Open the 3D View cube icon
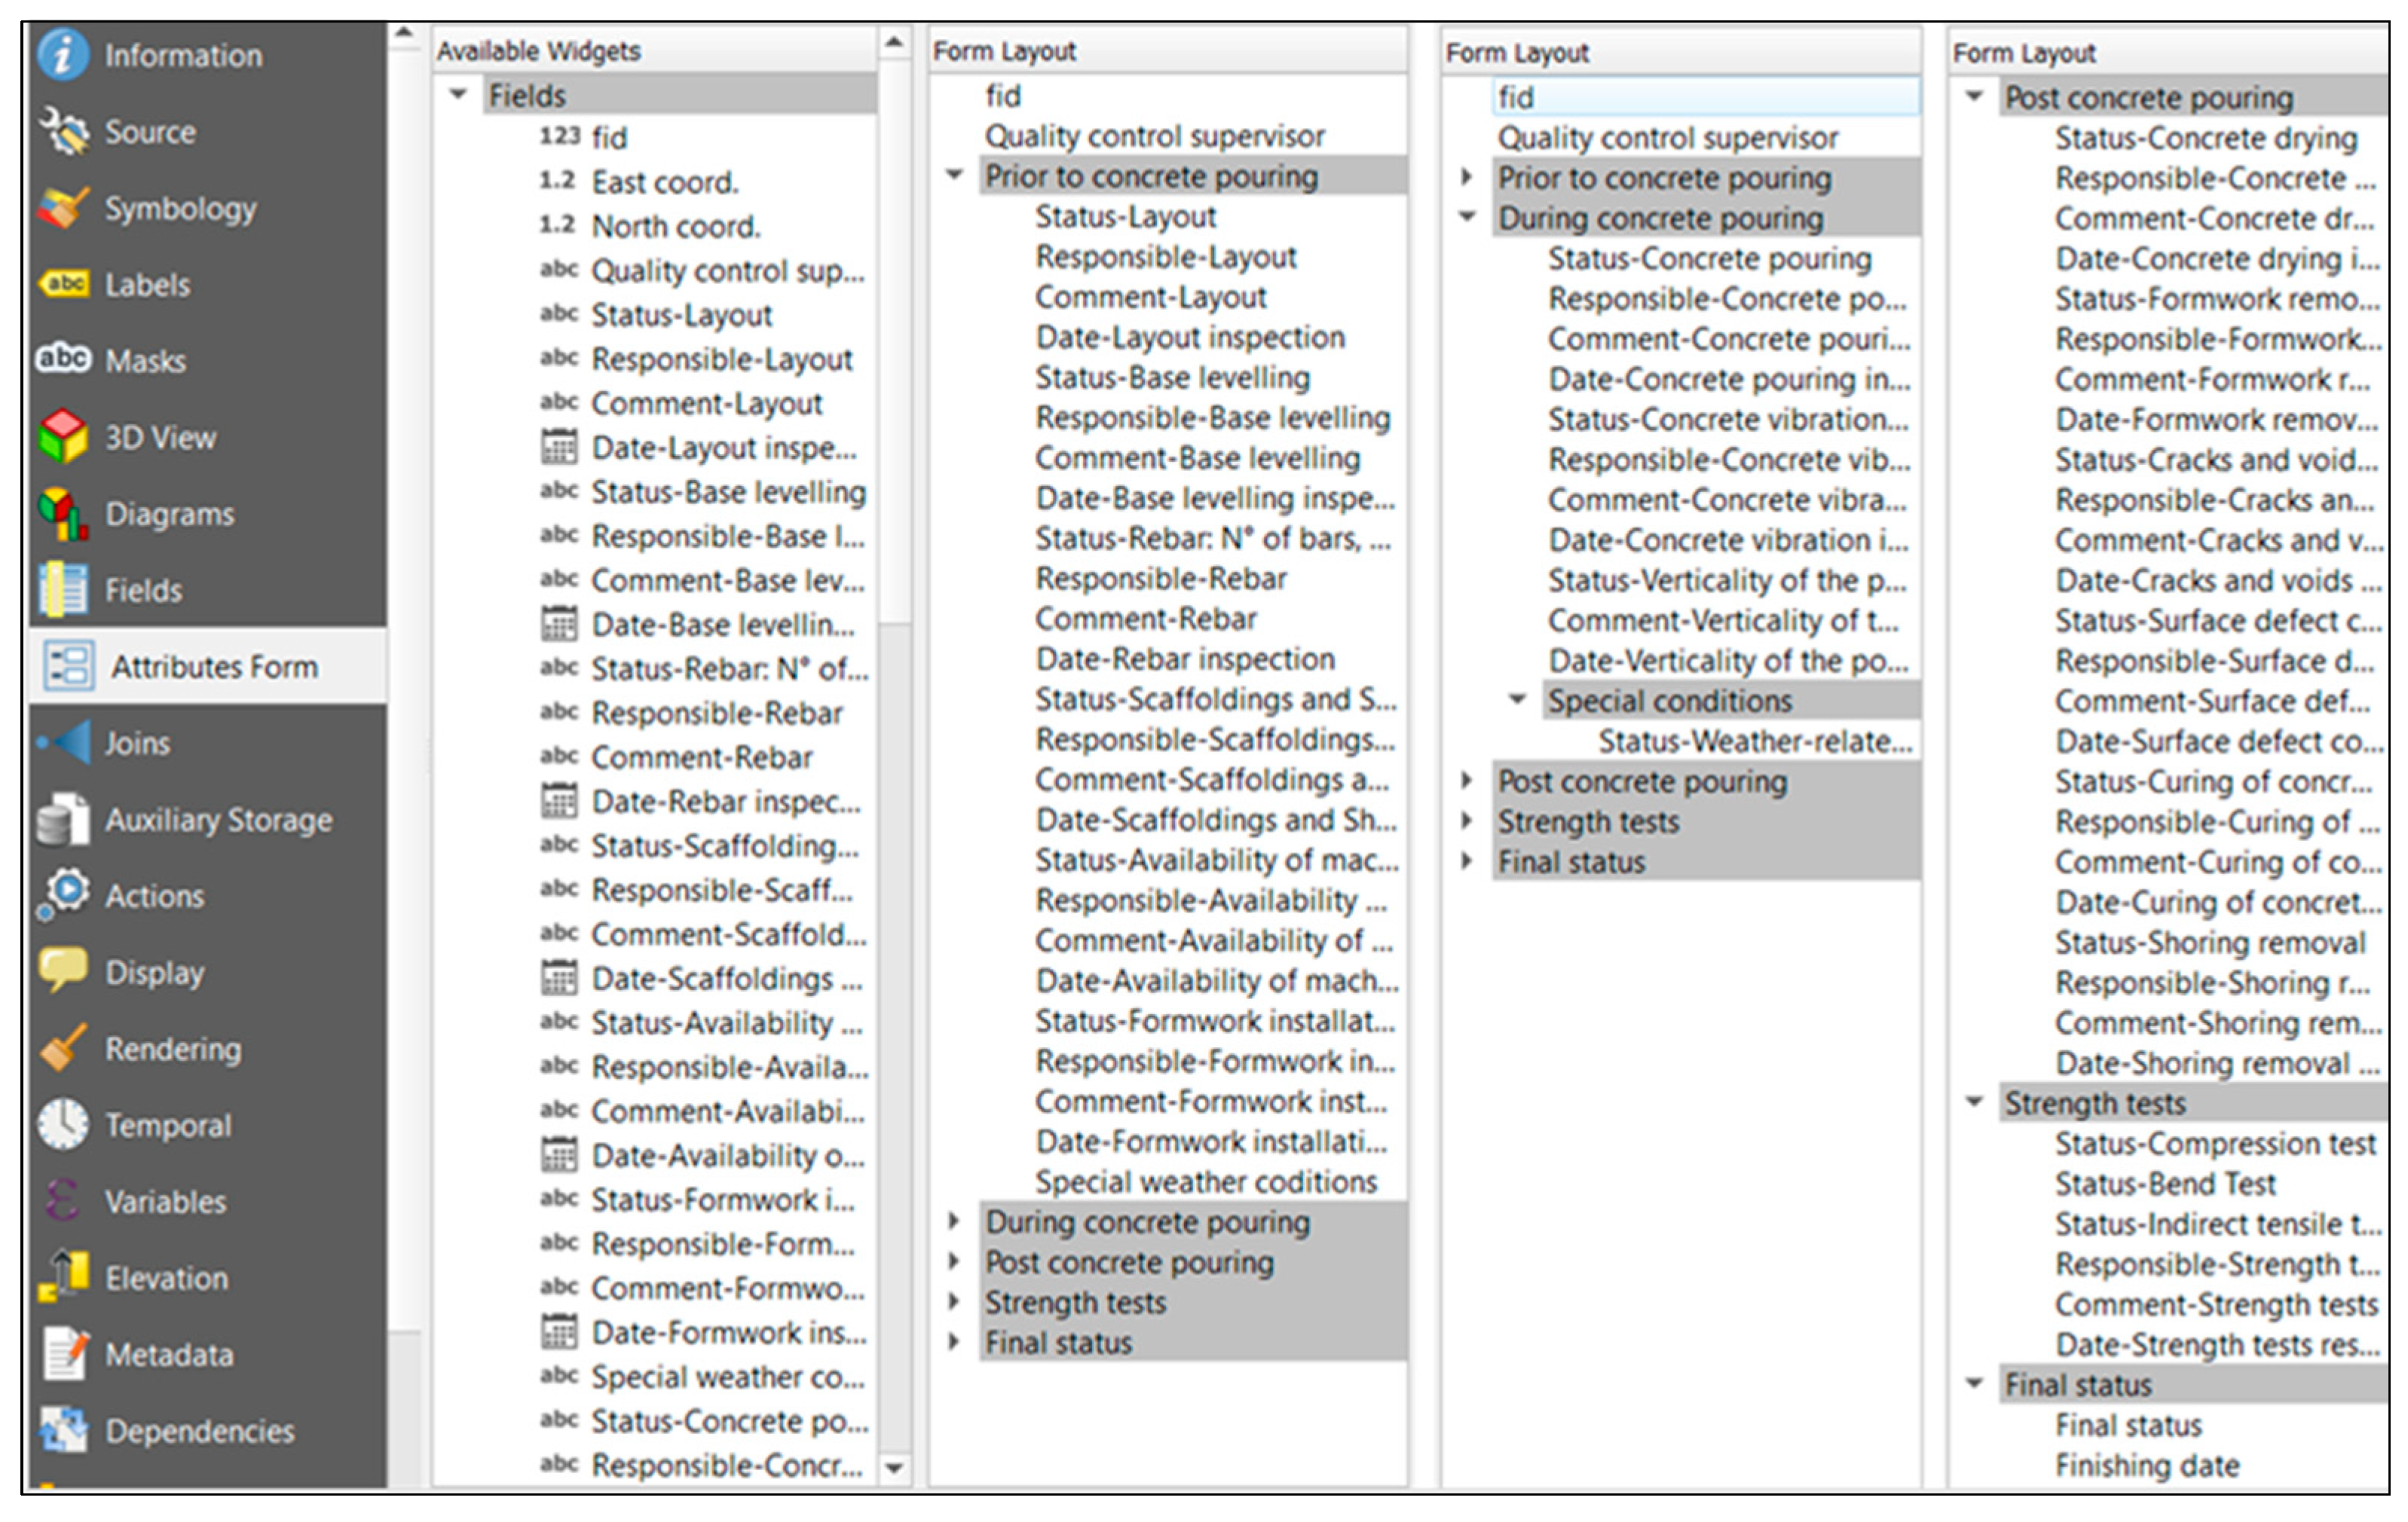2408x1522 pixels. pos(62,436)
